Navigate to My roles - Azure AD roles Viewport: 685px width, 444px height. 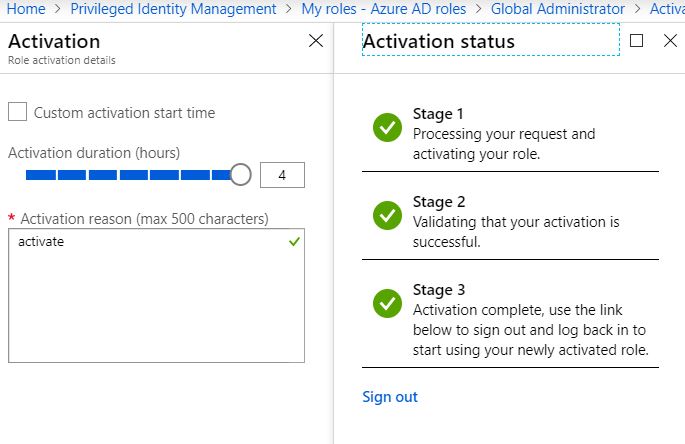[x=384, y=9]
